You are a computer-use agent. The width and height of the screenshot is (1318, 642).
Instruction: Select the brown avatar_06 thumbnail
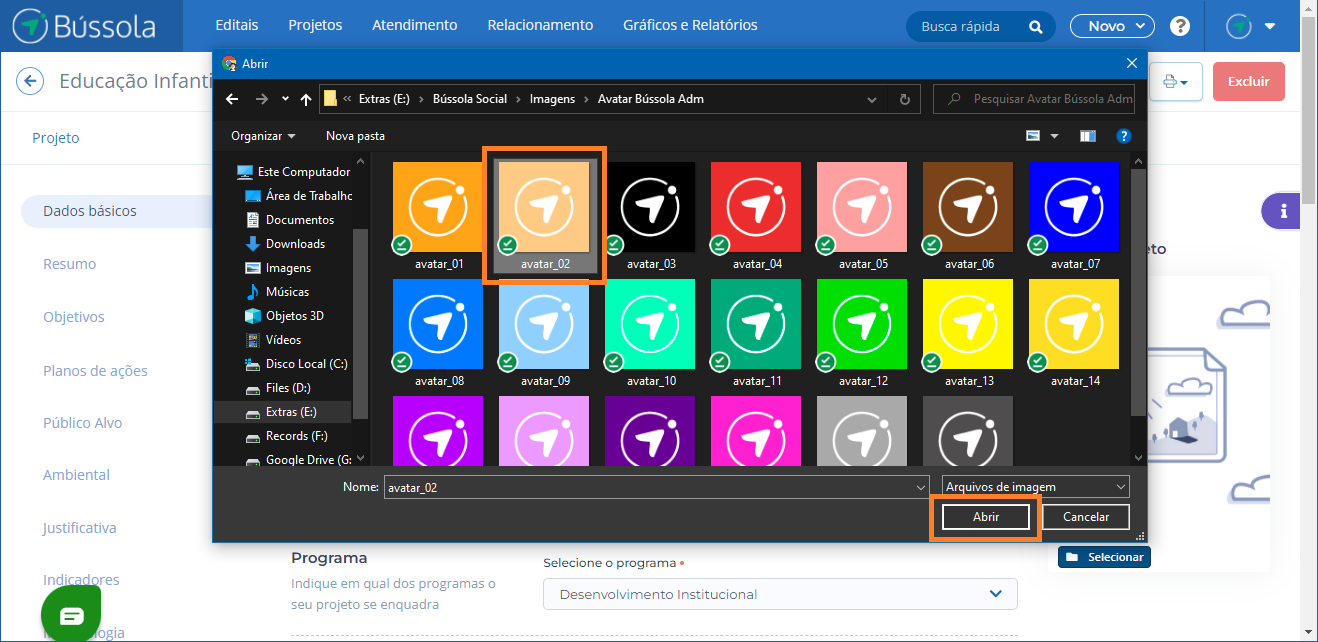tap(968, 207)
